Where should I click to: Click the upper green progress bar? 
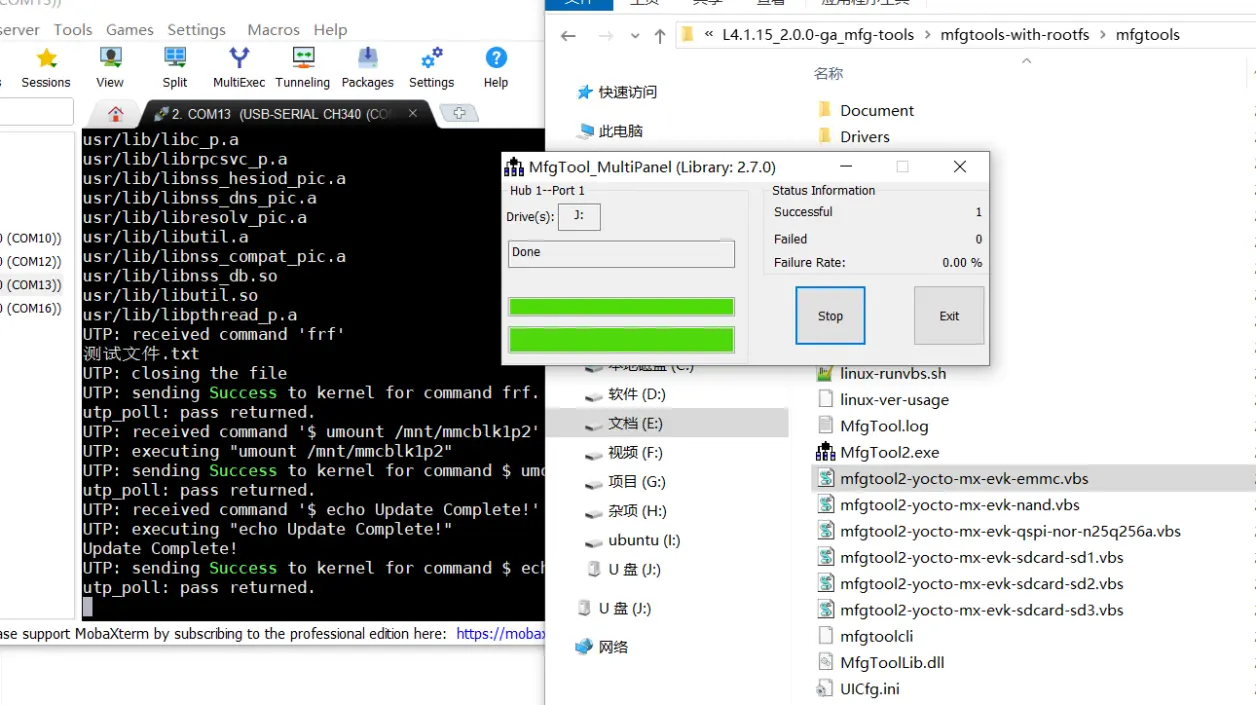pos(621,306)
